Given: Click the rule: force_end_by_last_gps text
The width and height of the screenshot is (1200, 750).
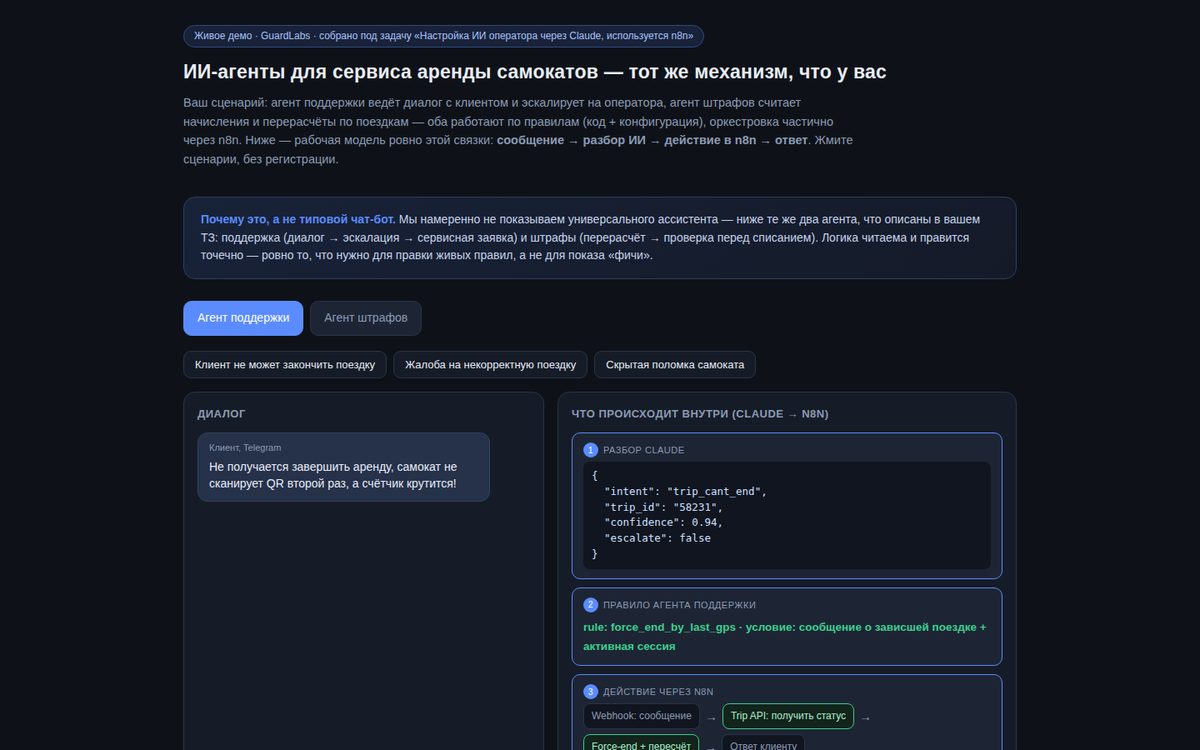Looking at the screenshot, I should pyautogui.click(x=784, y=636).
